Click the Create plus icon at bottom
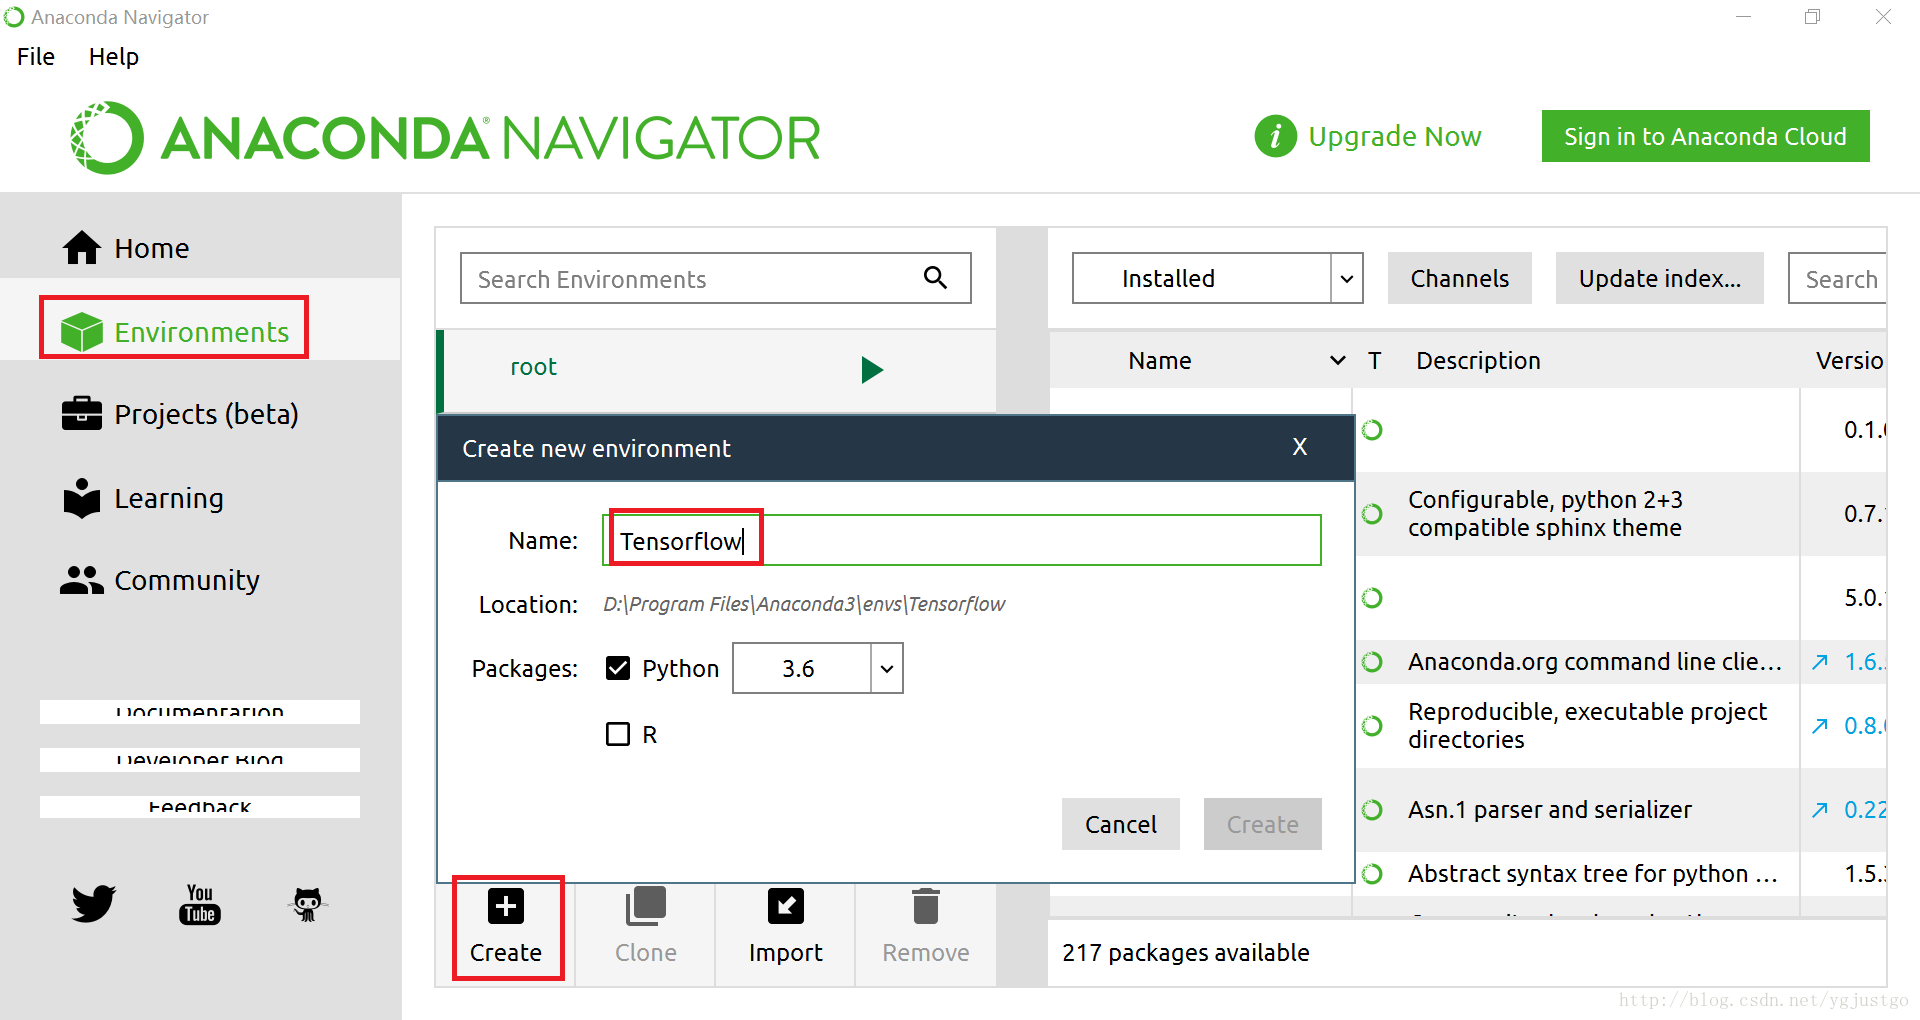The image size is (1920, 1020). point(506,906)
